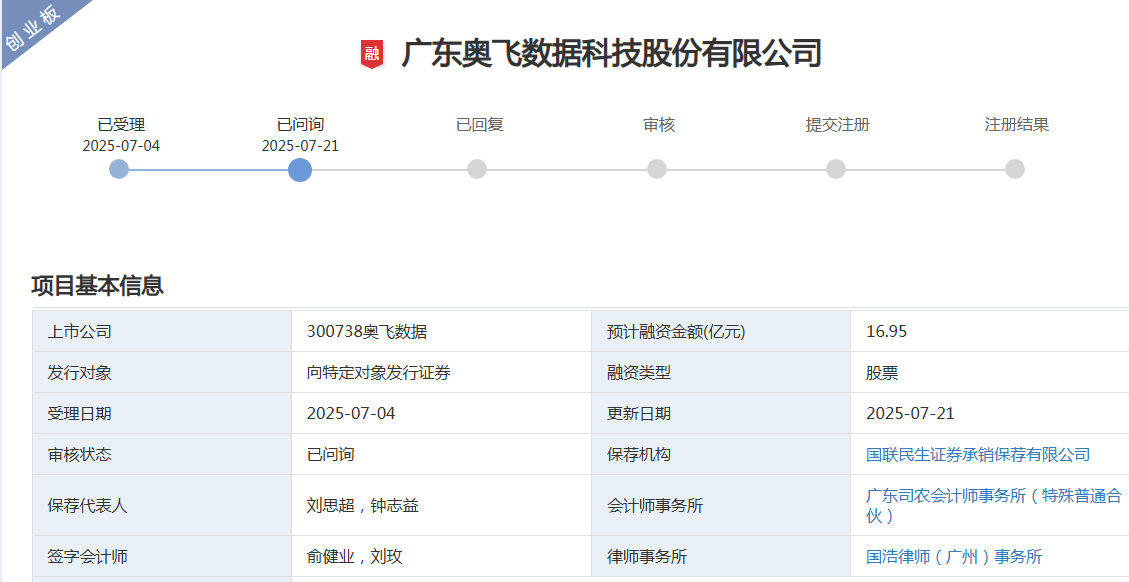Select the 已受理 timeline node circle
The height and width of the screenshot is (582, 1129).
pos(119,170)
